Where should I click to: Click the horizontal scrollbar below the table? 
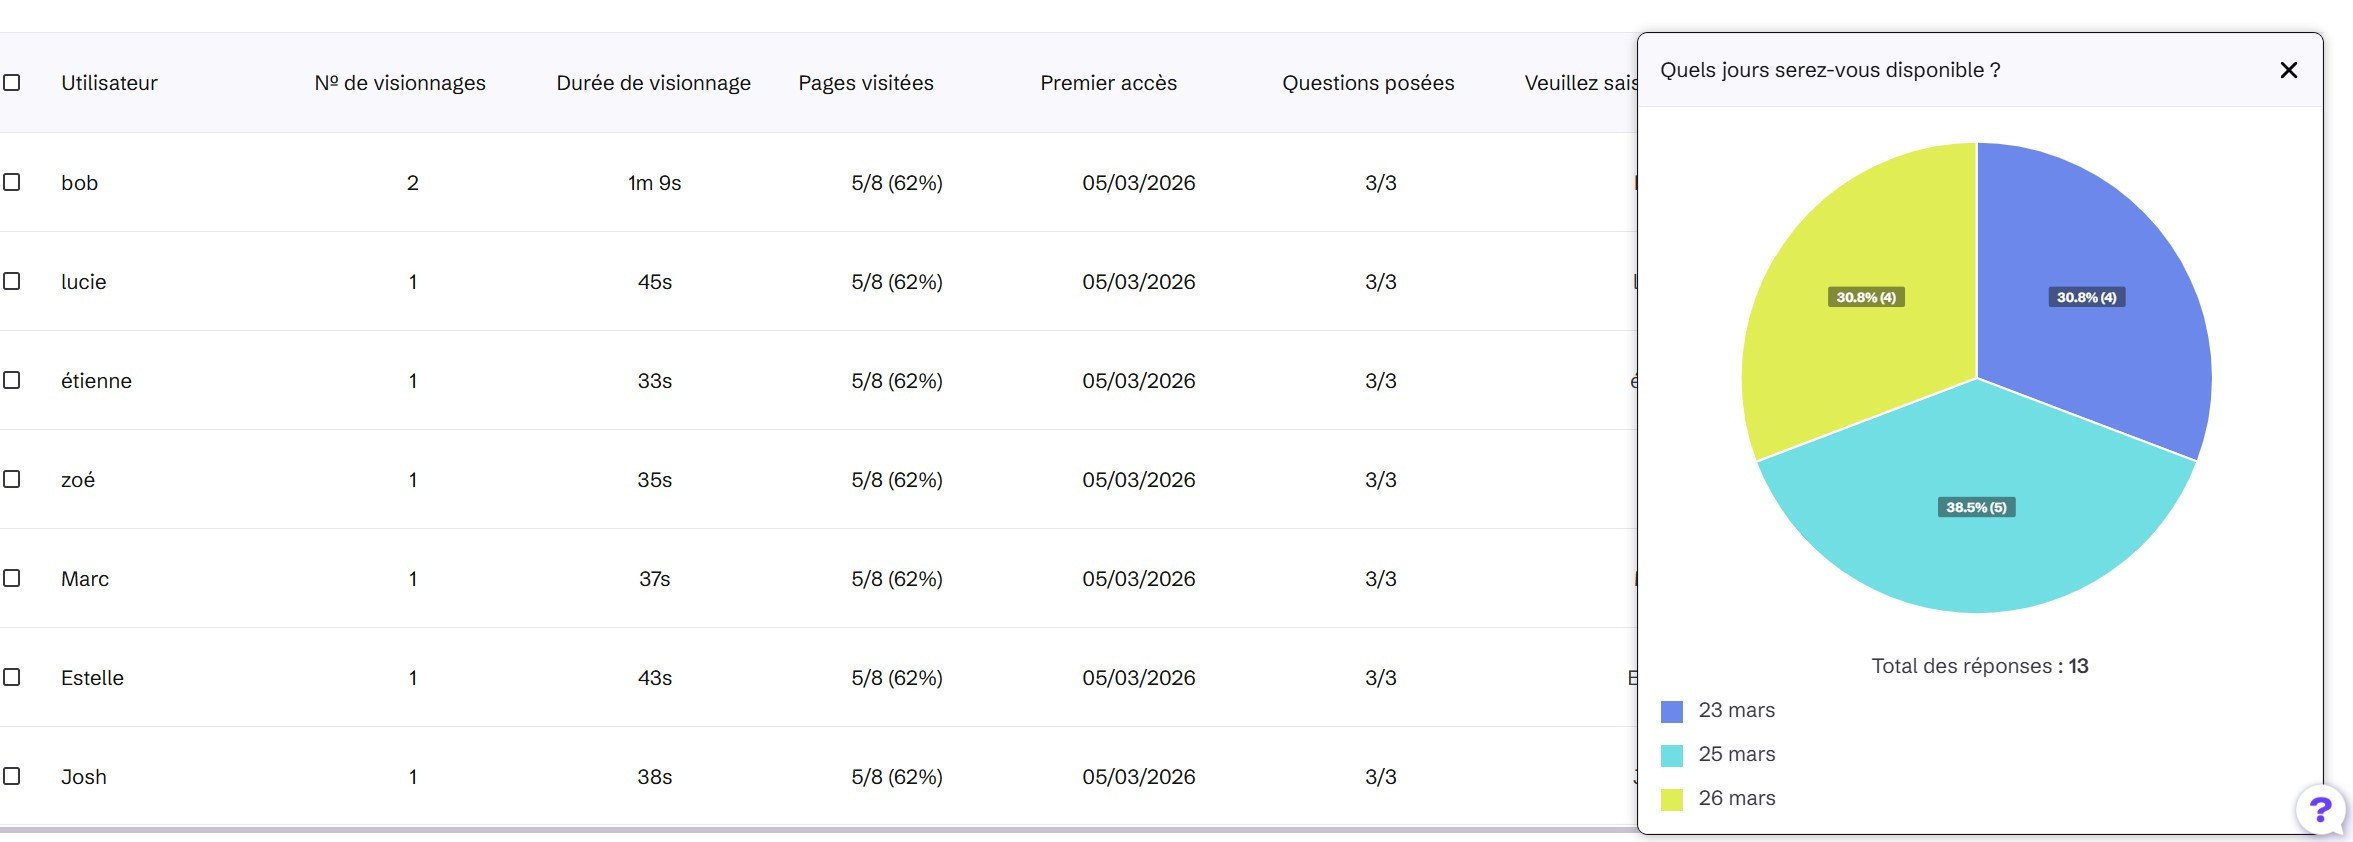[x=800, y=829]
